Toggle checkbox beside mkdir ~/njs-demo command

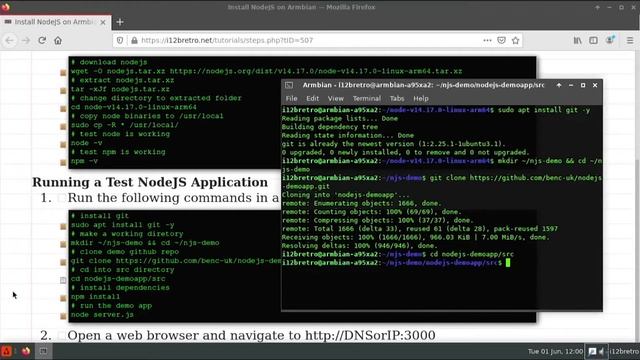pos(63,244)
